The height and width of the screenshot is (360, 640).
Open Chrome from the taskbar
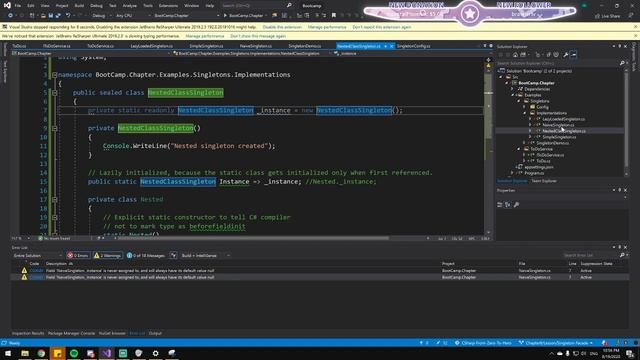point(41,353)
